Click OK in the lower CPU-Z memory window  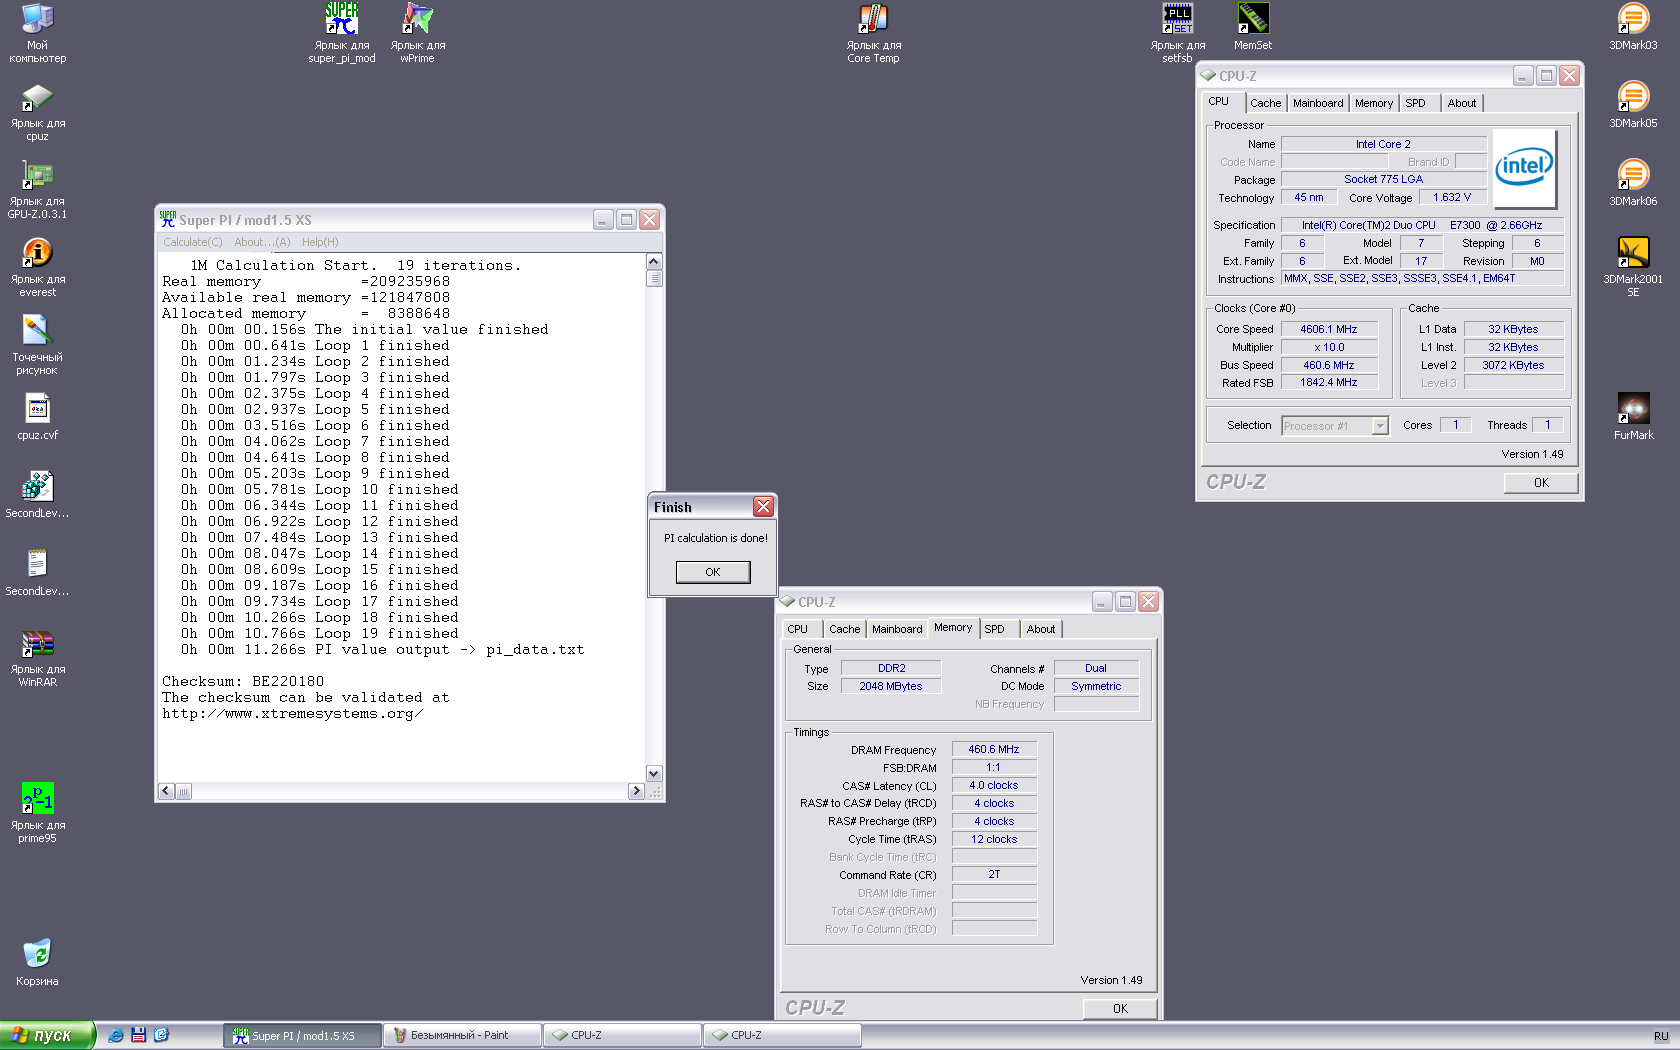(x=1120, y=1009)
